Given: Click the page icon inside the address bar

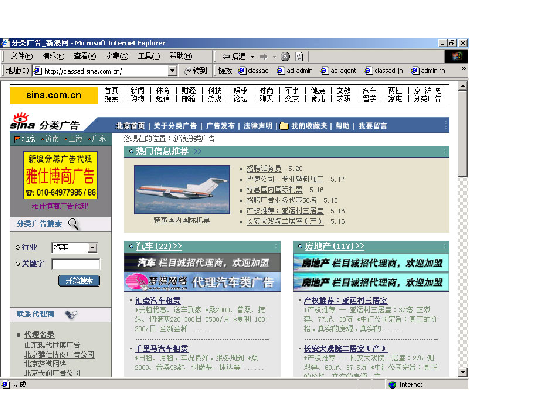Looking at the screenshot, I should (38, 71).
